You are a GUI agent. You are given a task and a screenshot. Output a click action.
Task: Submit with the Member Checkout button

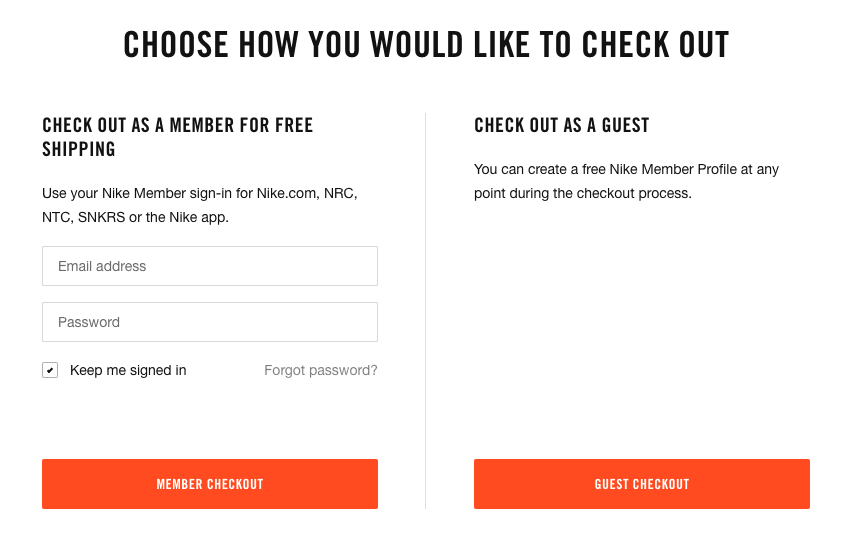pyautogui.click(x=210, y=484)
